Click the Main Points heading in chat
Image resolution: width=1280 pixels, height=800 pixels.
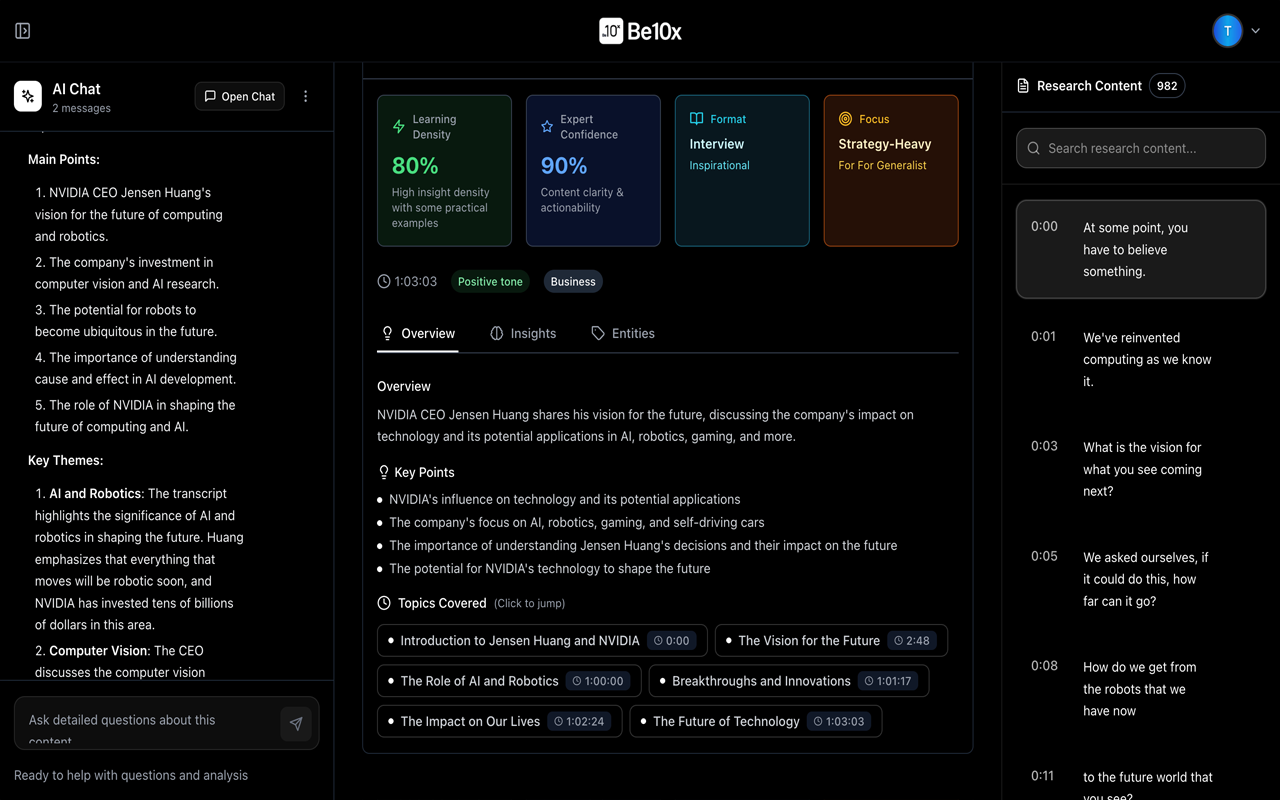tap(64, 160)
